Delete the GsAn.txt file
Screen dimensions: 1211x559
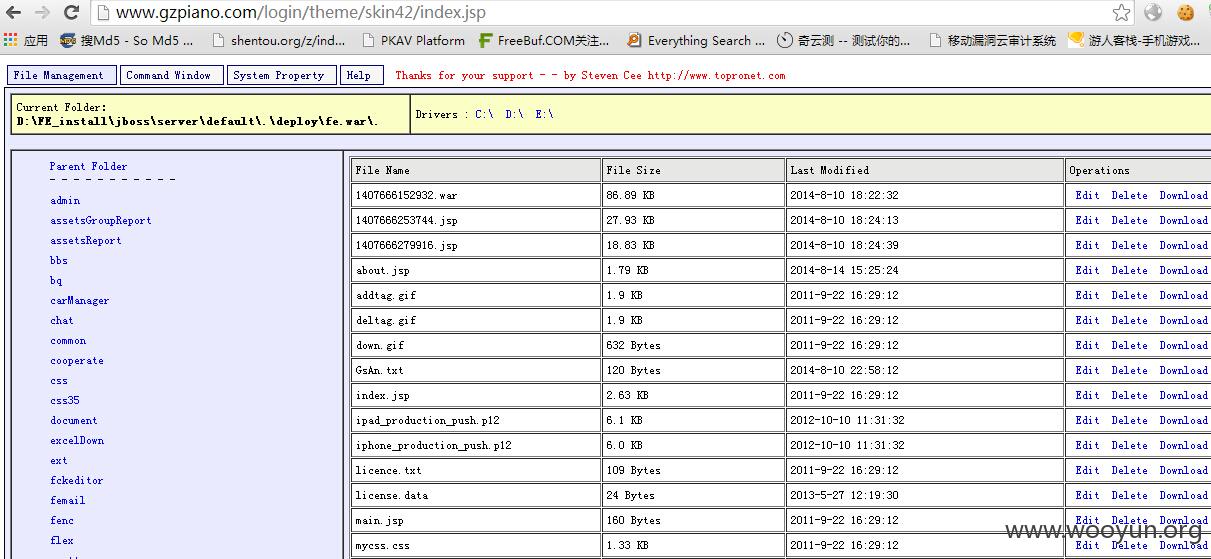pyautogui.click(x=1129, y=371)
